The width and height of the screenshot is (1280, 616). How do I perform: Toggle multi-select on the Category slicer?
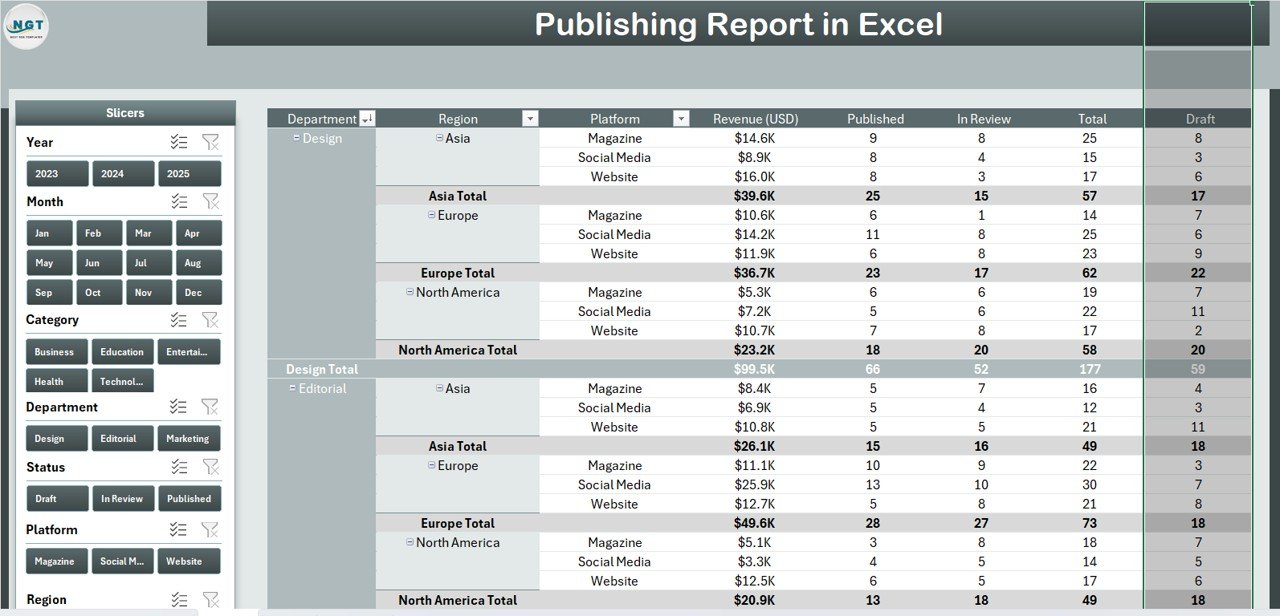179,319
